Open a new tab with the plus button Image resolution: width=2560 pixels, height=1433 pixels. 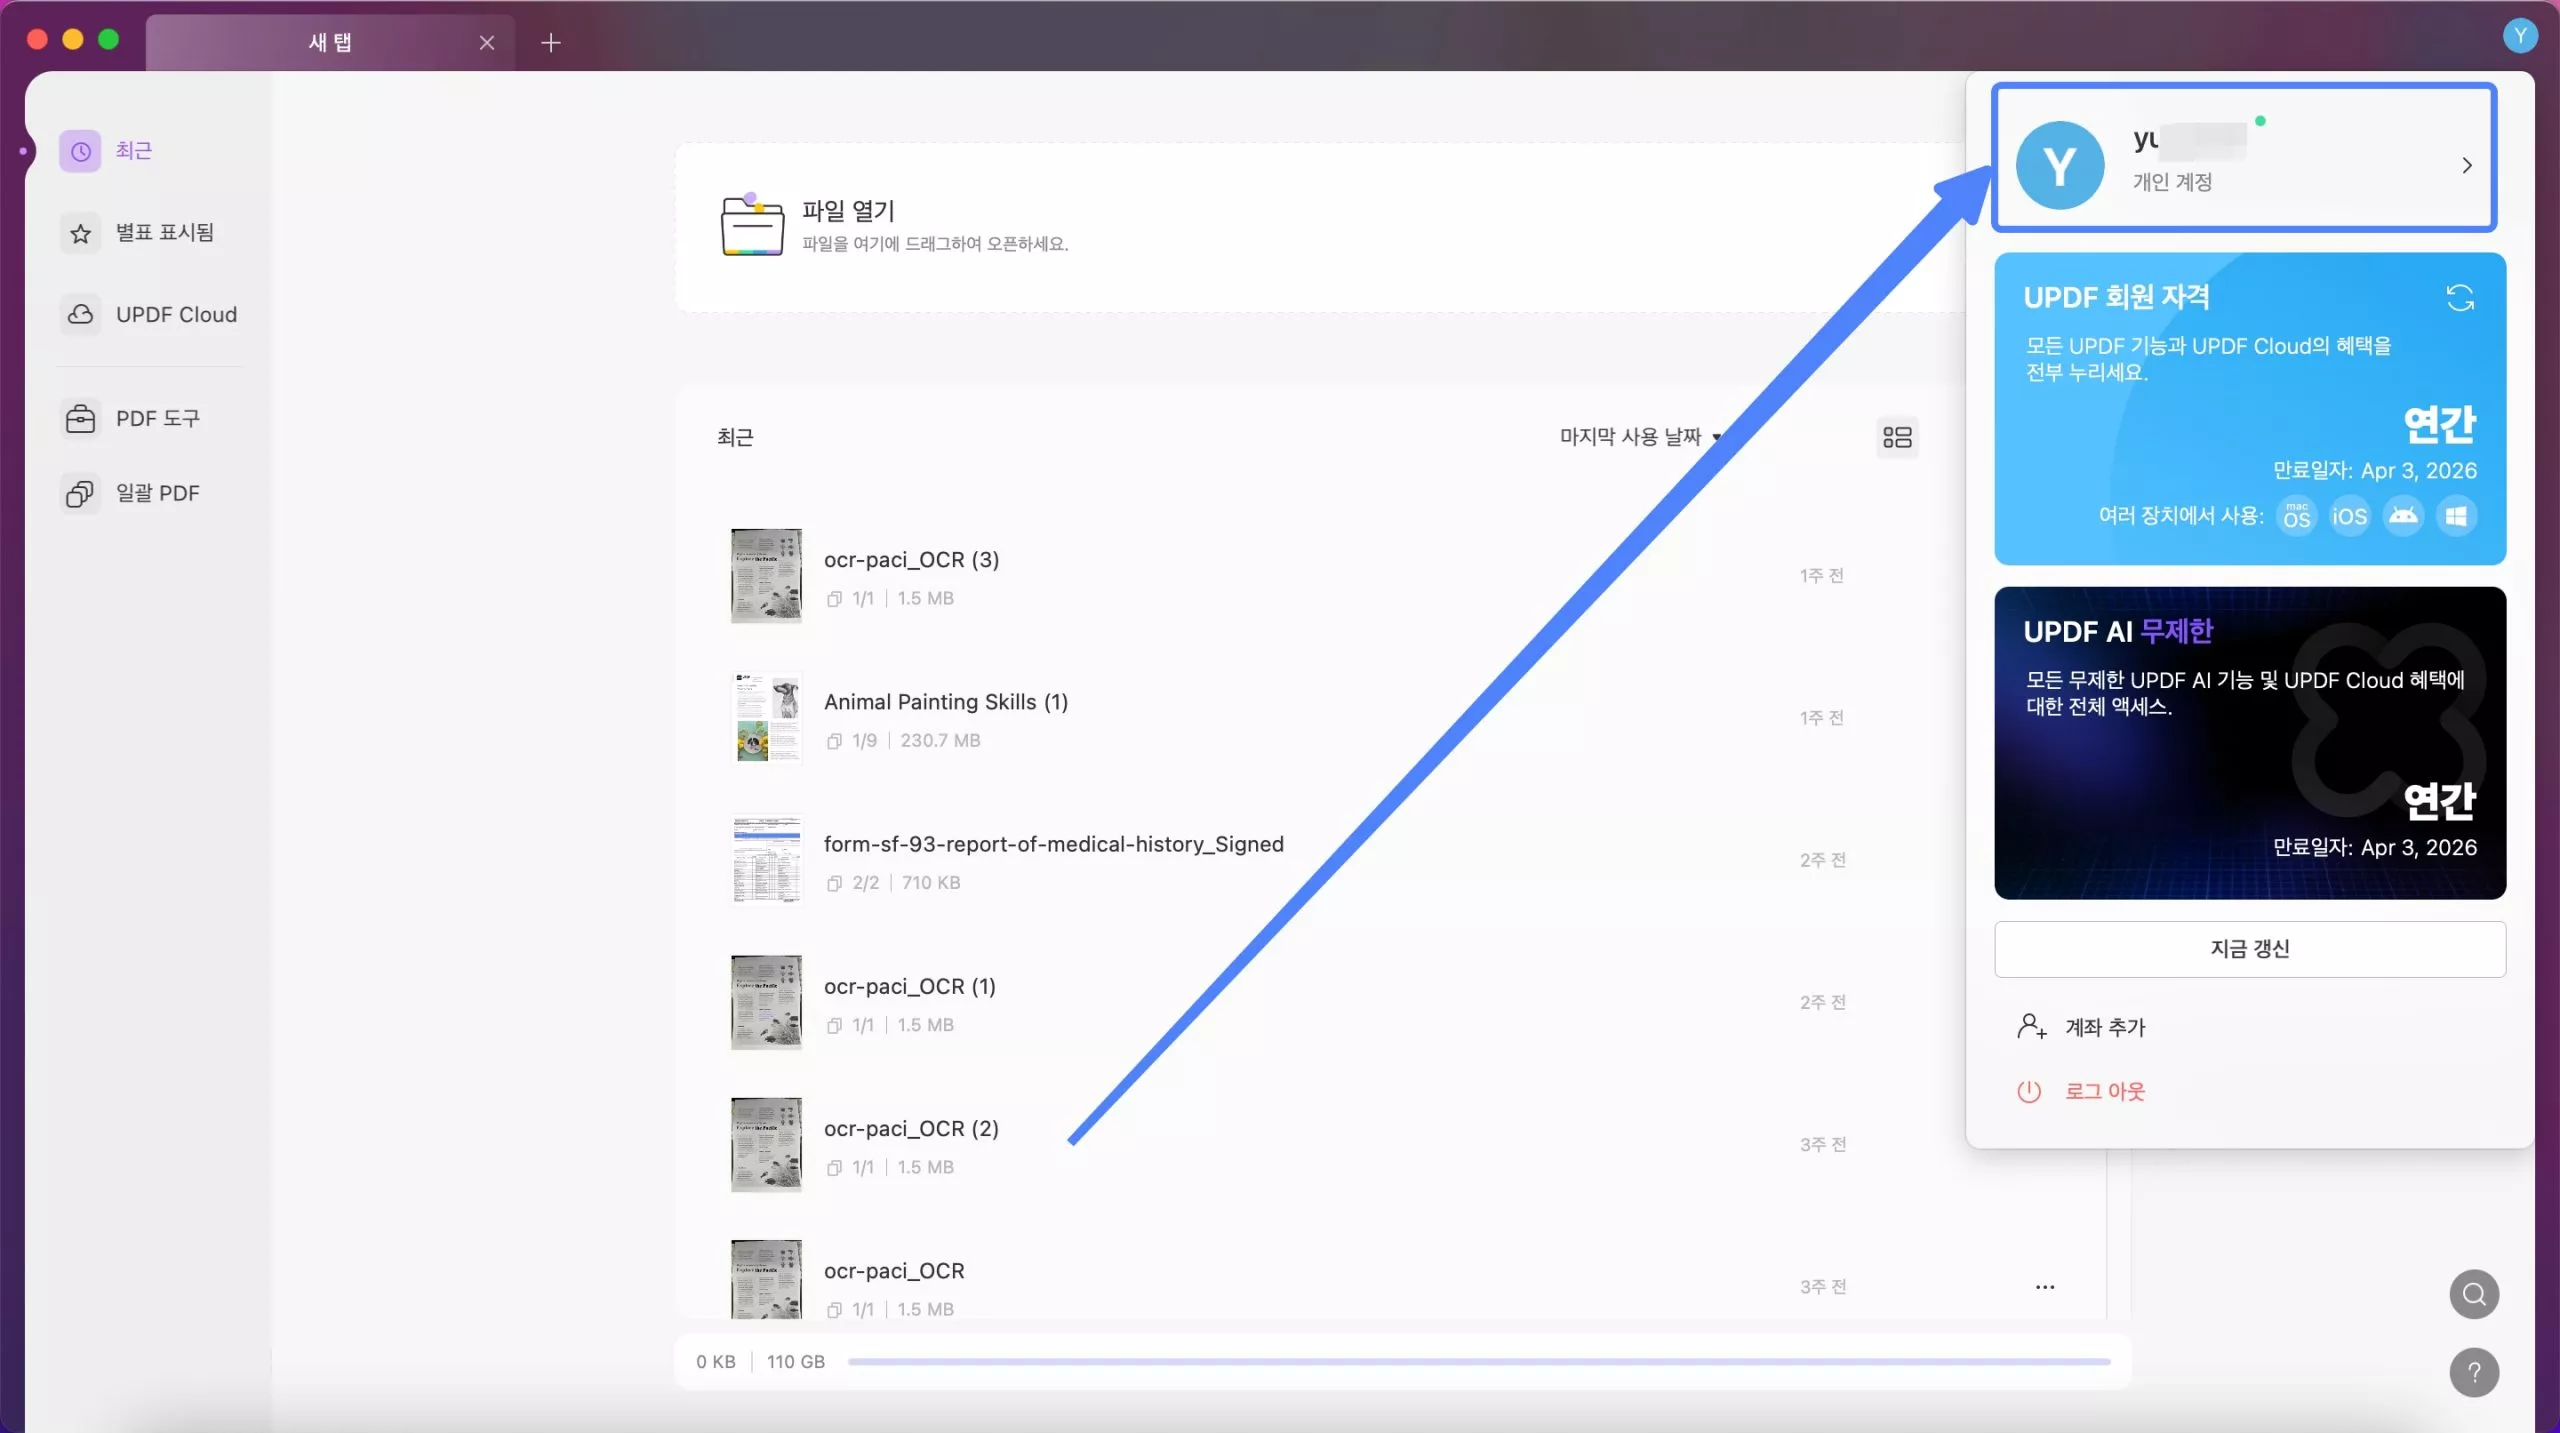pos(550,43)
